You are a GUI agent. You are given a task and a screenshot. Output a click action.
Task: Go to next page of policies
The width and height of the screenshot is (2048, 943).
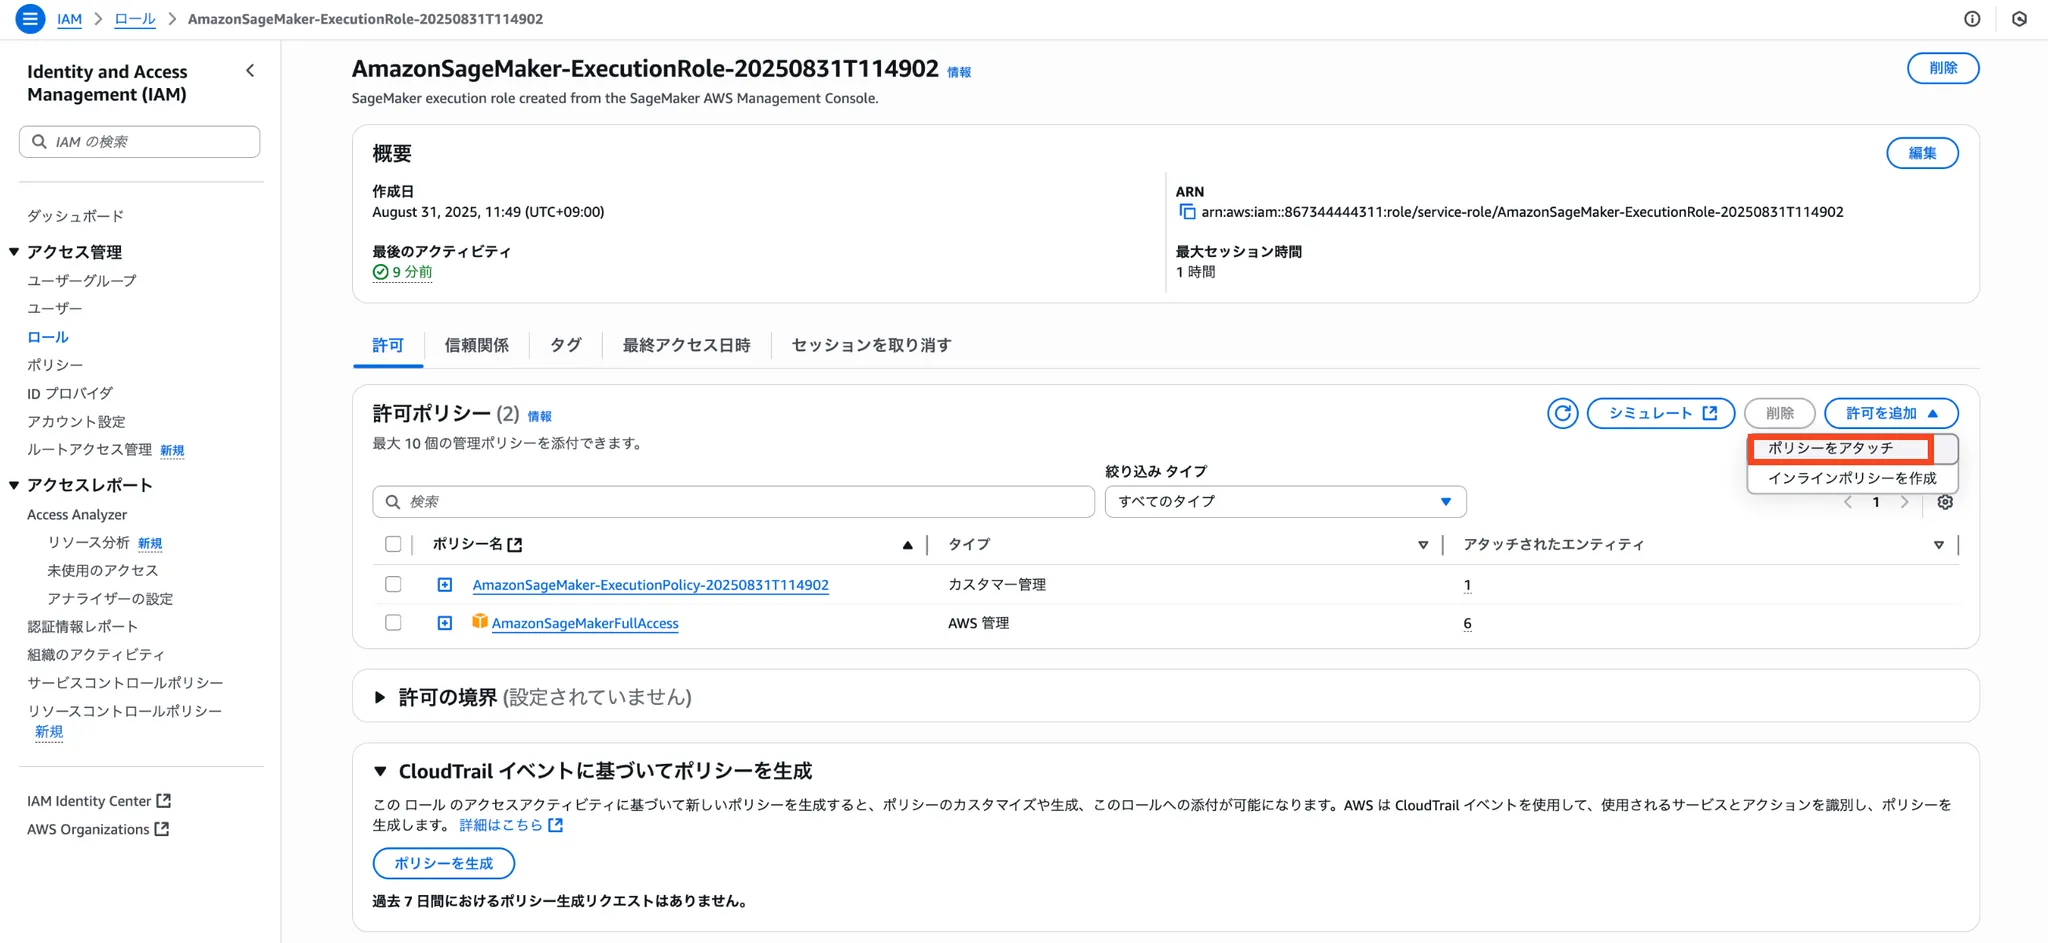click(1905, 502)
